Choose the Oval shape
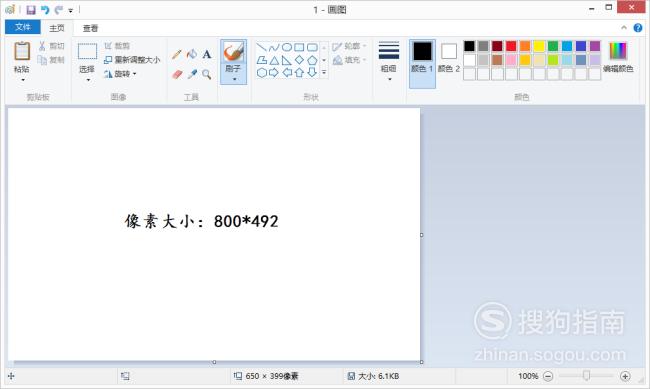 [x=287, y=47]
